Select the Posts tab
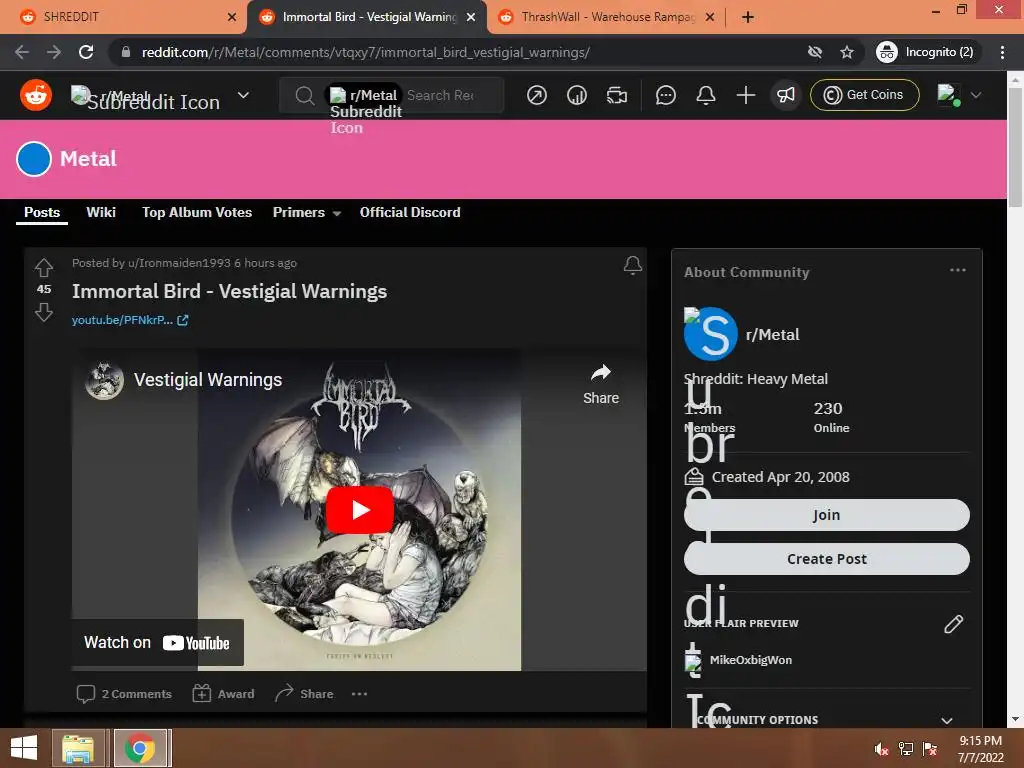The height and width of the screenshot is (768, 1024). tap(42, 212)
